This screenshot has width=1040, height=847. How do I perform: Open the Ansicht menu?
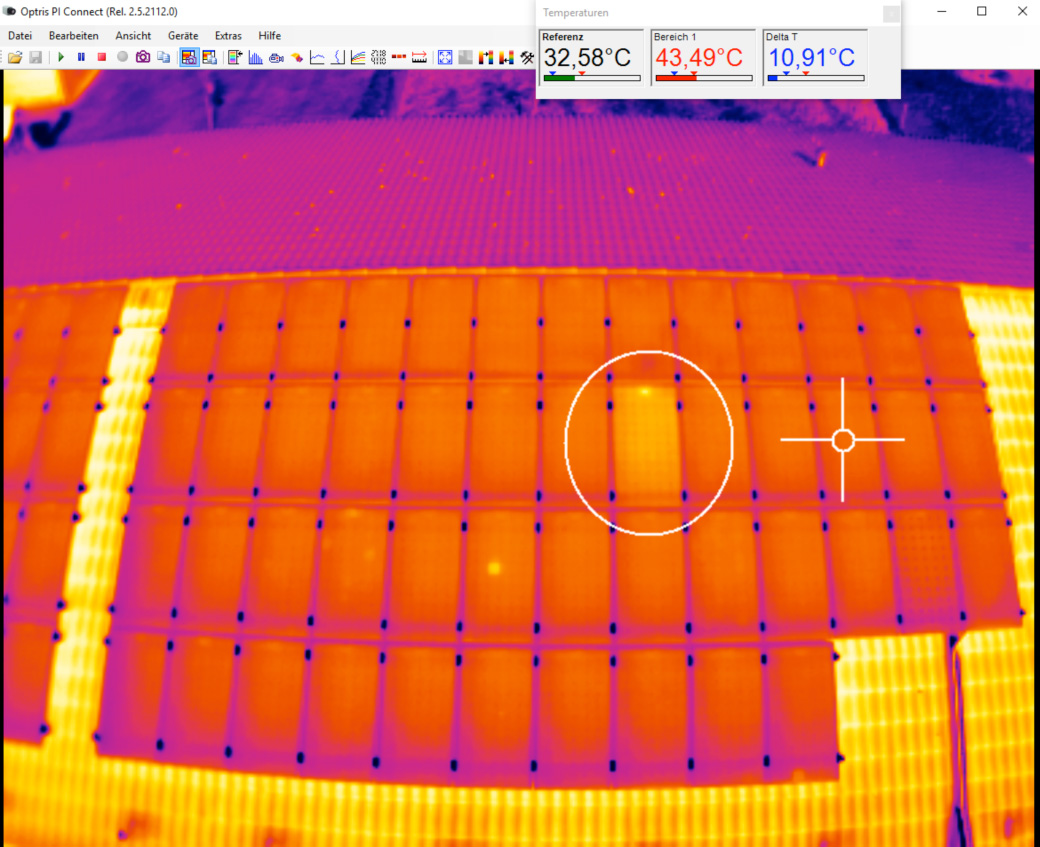(x=133, y=35)
